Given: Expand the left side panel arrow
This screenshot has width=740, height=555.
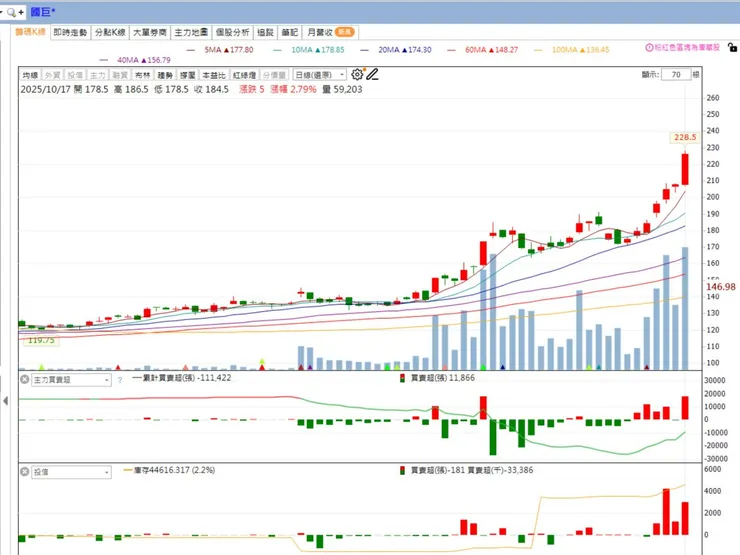Looking at the screenshot, I should click(x=5, y=401).
